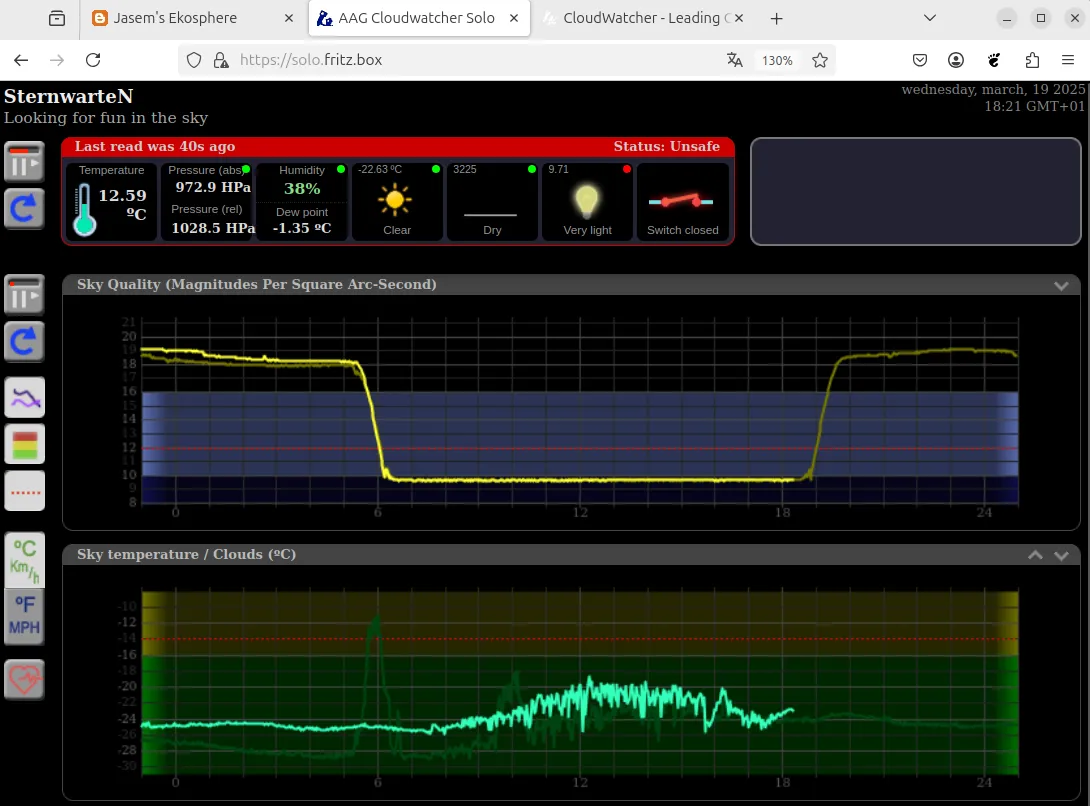The height and width of the screenshot is (806, 1090).
Task: Open the Firefox application hamburger menu
Action: coord(1068,61)
